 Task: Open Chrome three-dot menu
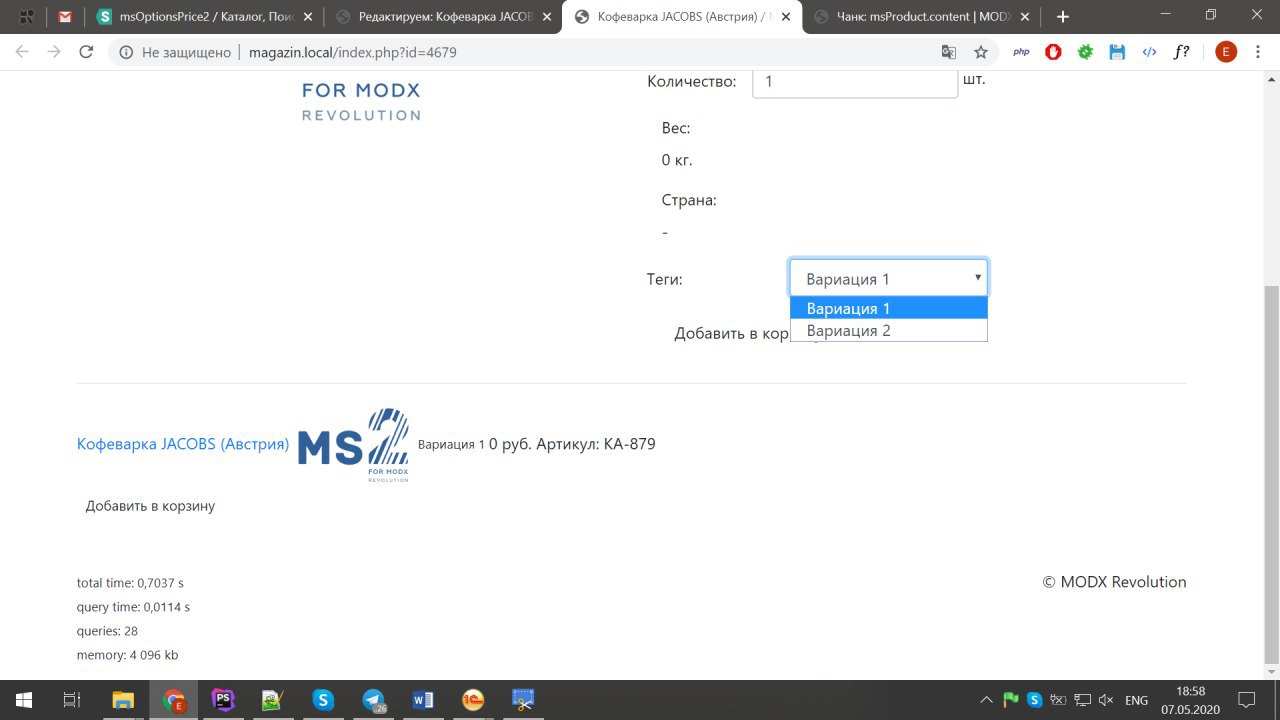click(x=1258, y=52)
